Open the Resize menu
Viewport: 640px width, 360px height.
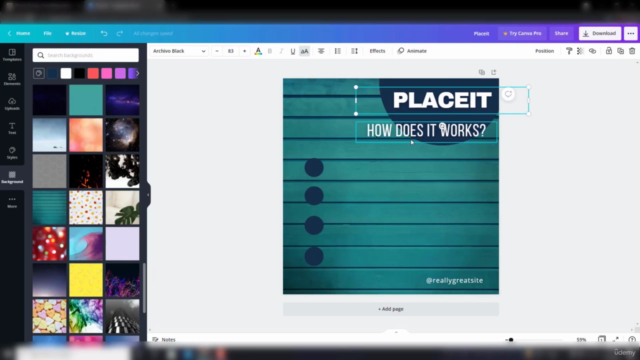click(x=76, y=33)
